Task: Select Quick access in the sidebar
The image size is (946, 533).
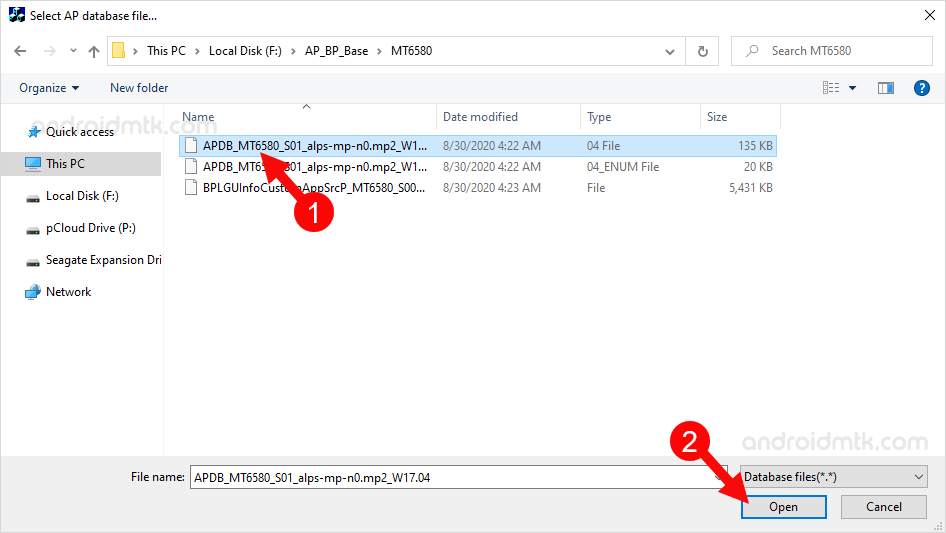Action: tap(80, 132)
